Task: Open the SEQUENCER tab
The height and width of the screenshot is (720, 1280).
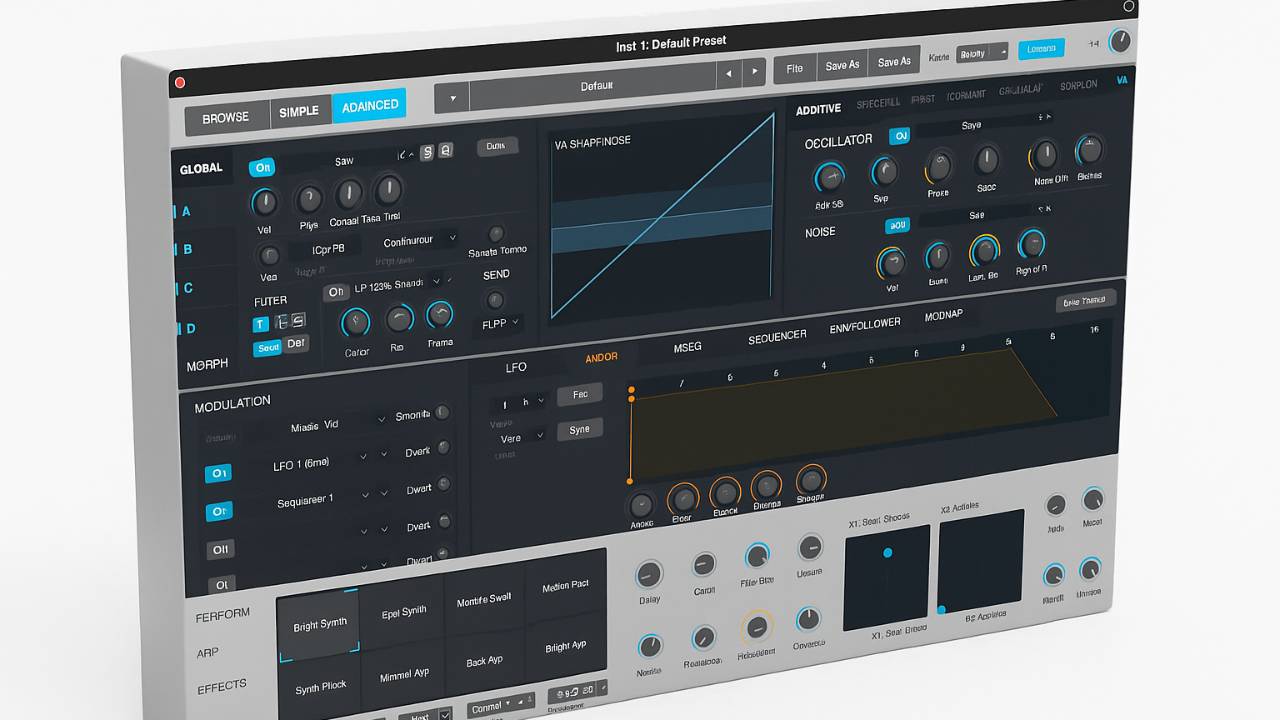Action: pyautogui.click(x=777, y=337)
